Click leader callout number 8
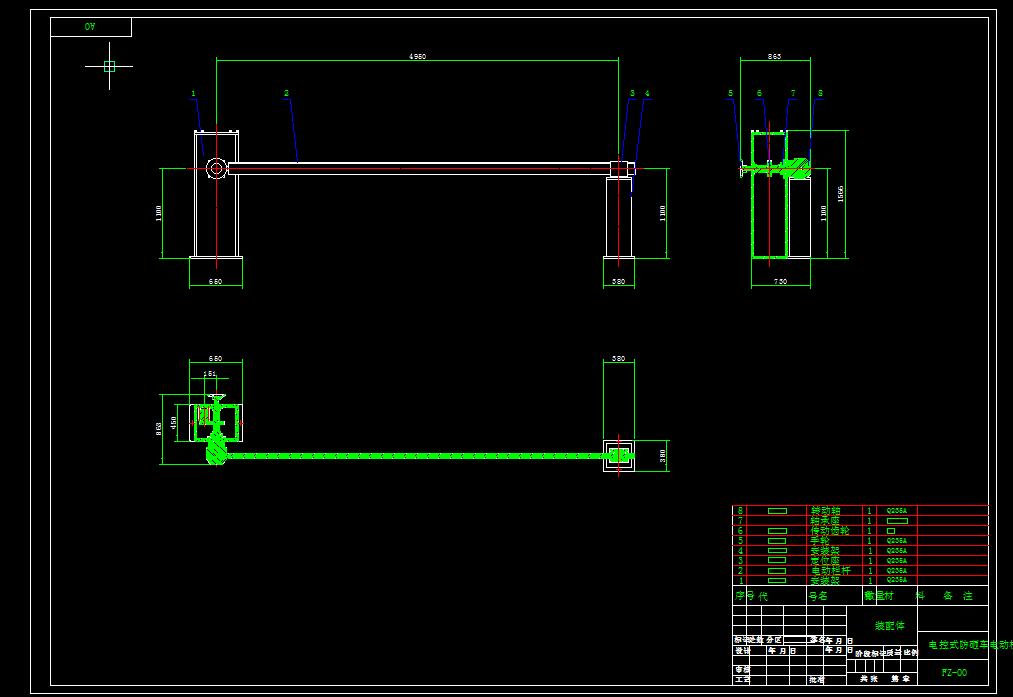Image resolution: width=1013 pixels, height=697 pixels. tap(820, 94)
